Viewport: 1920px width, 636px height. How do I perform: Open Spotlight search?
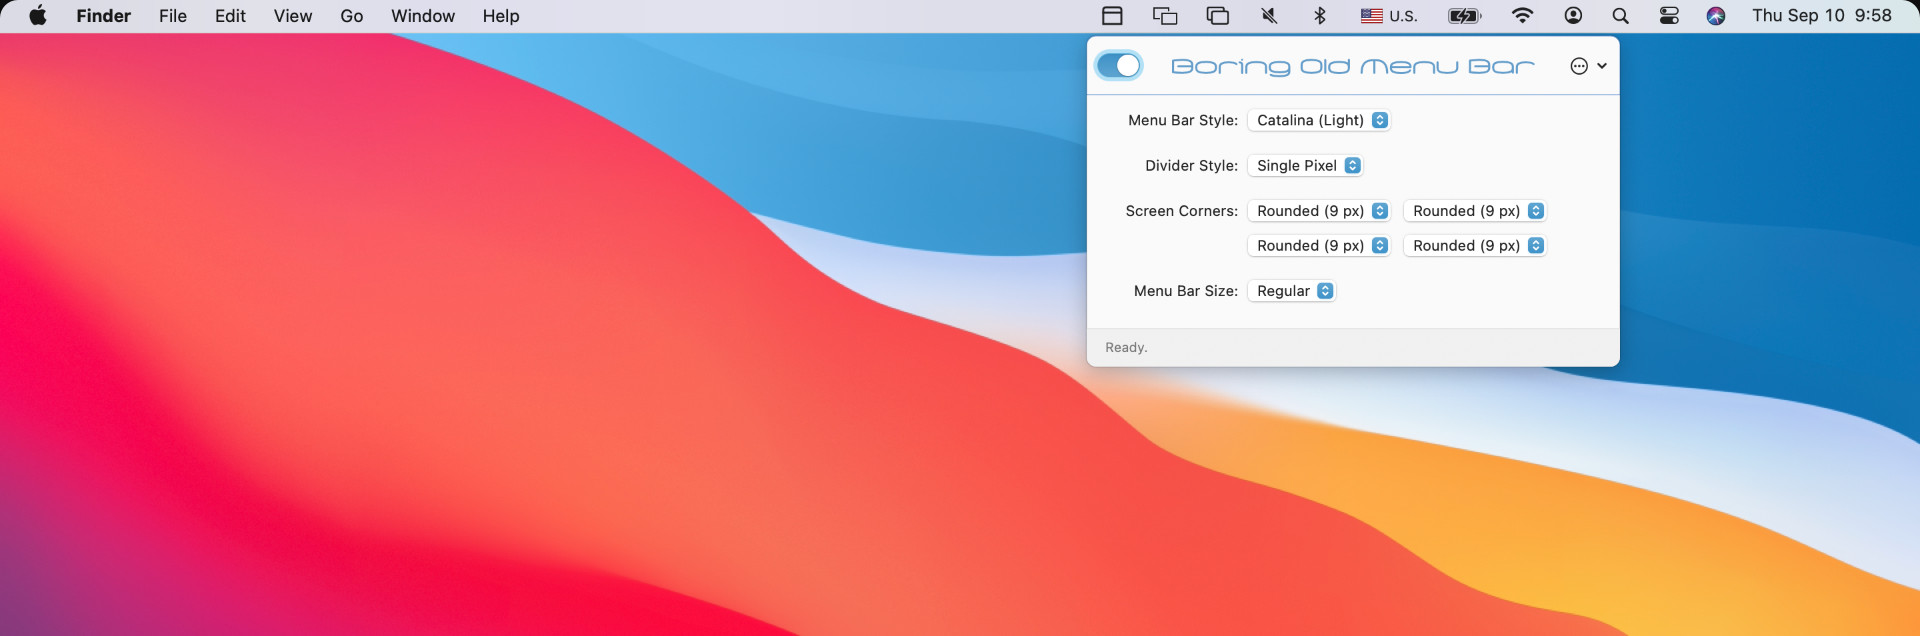coord(1620,16)
